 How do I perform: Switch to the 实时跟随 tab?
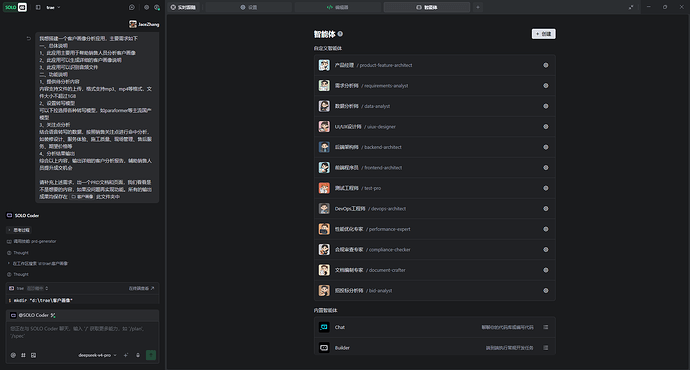click(x=183, y=7)
